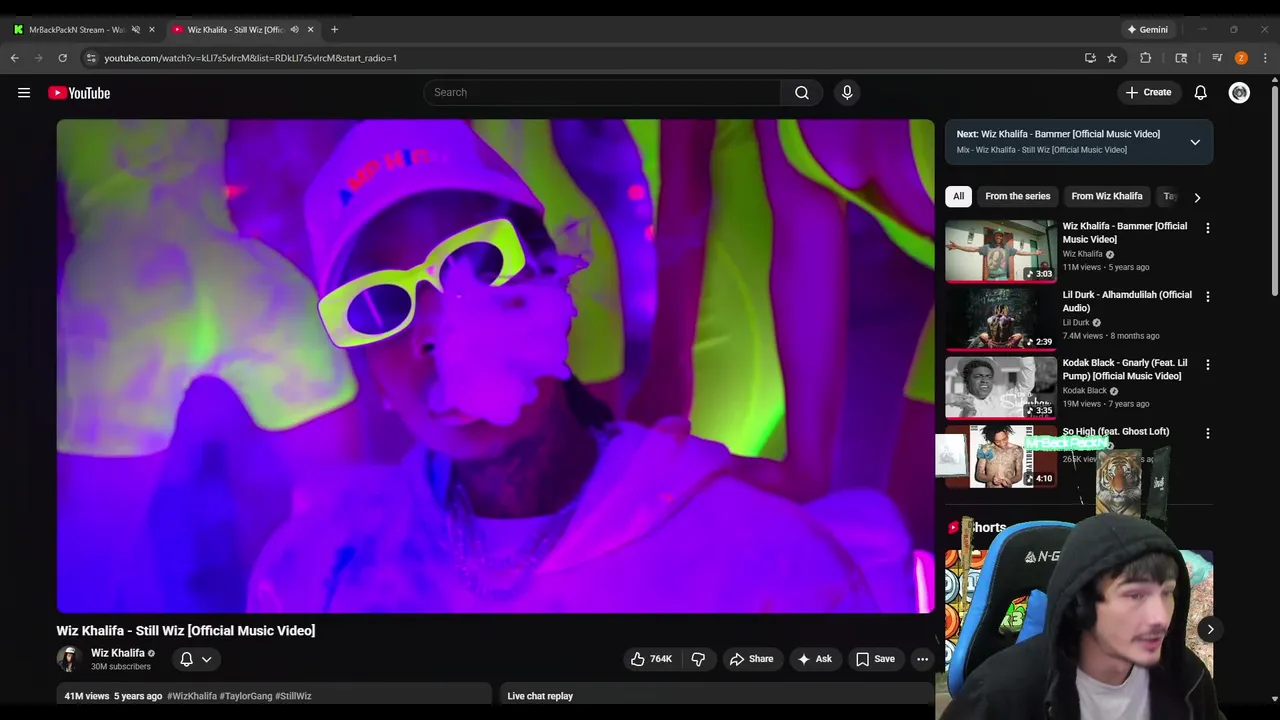Viewport: 1280px width, 720px height.
Task: Click "Next: Wiz Khalifa - Bammer" header text
Action: coord(1058,134)
